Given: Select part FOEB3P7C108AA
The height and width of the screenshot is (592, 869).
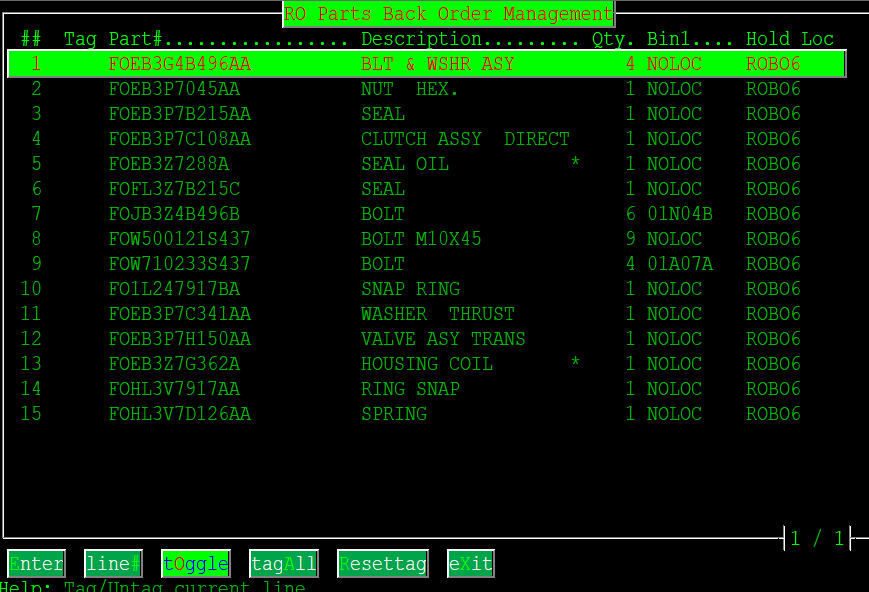Looking at the screenshot, I should (180, 139).
